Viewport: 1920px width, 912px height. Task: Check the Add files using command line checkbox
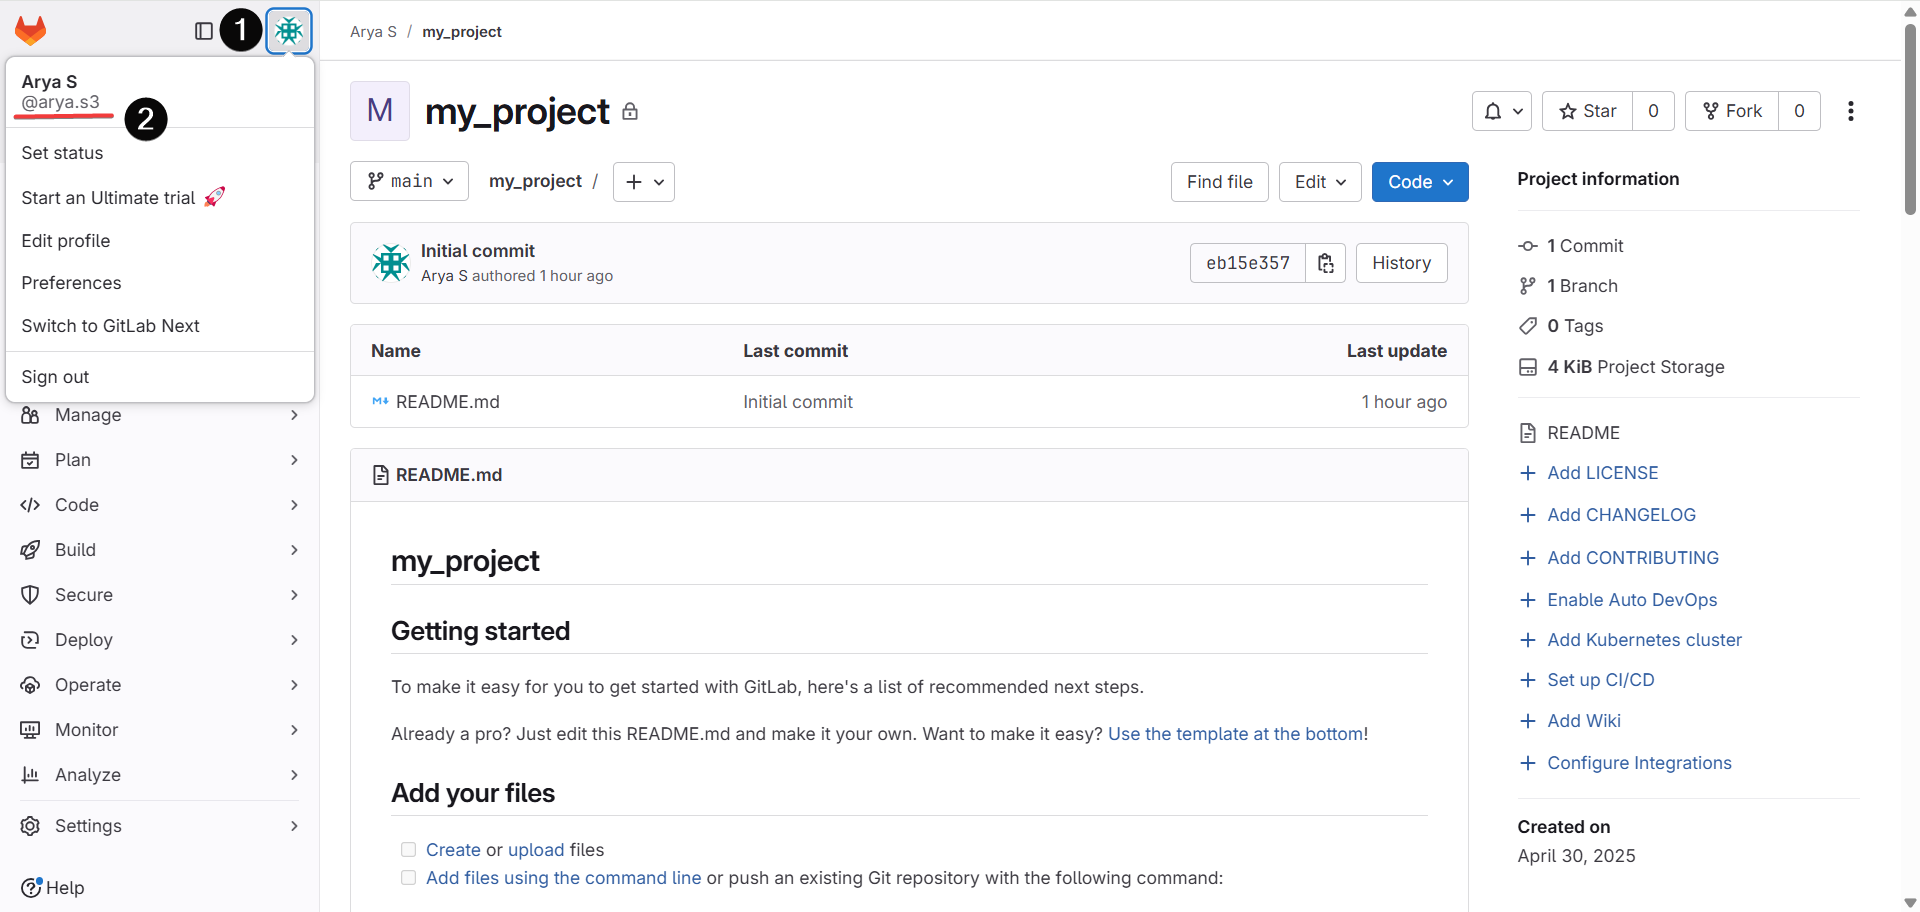pos(408,877)
